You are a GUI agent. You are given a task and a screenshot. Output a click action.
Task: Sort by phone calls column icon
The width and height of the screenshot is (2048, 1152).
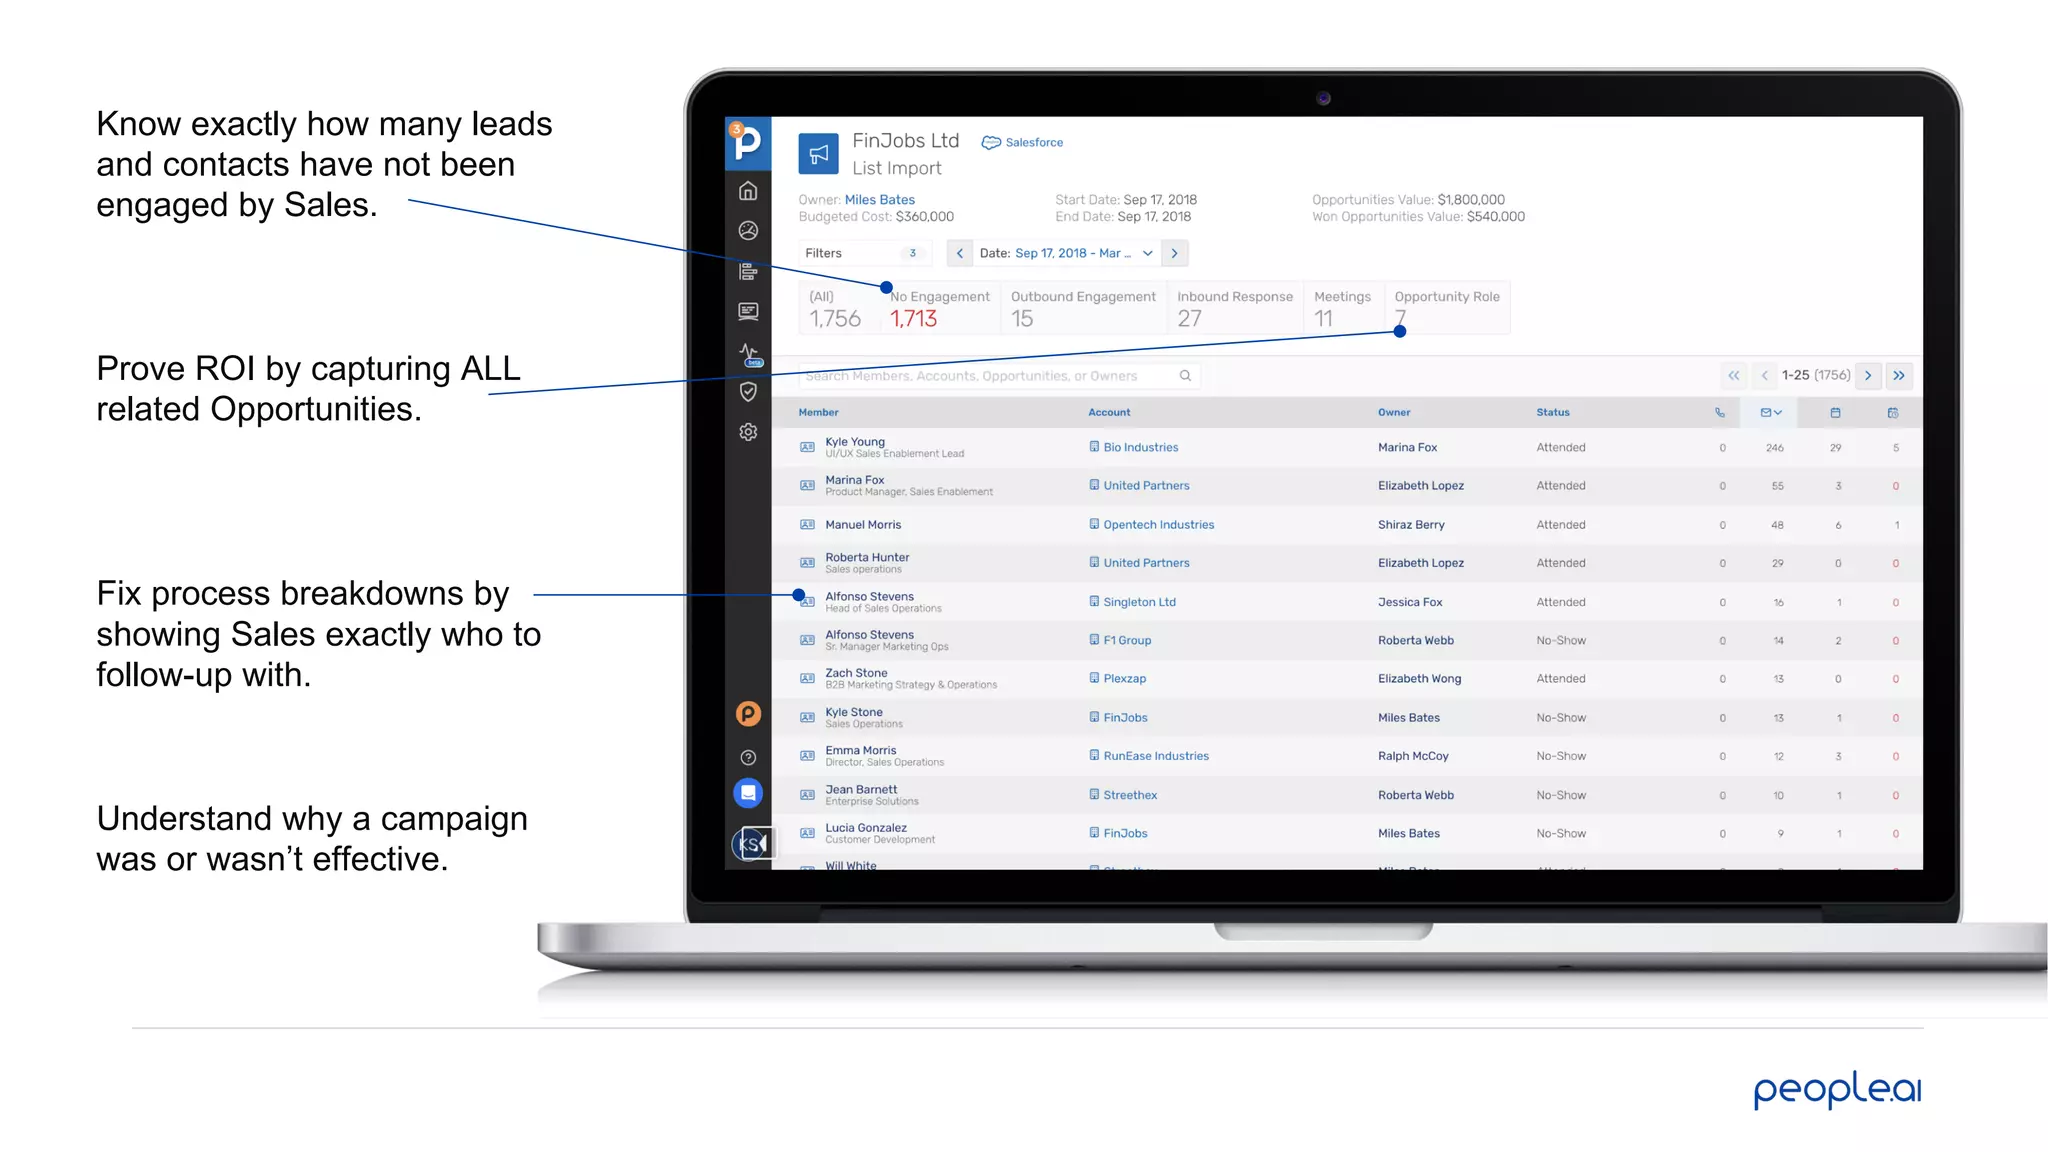pyautogui.click(x=1720, y=412)
